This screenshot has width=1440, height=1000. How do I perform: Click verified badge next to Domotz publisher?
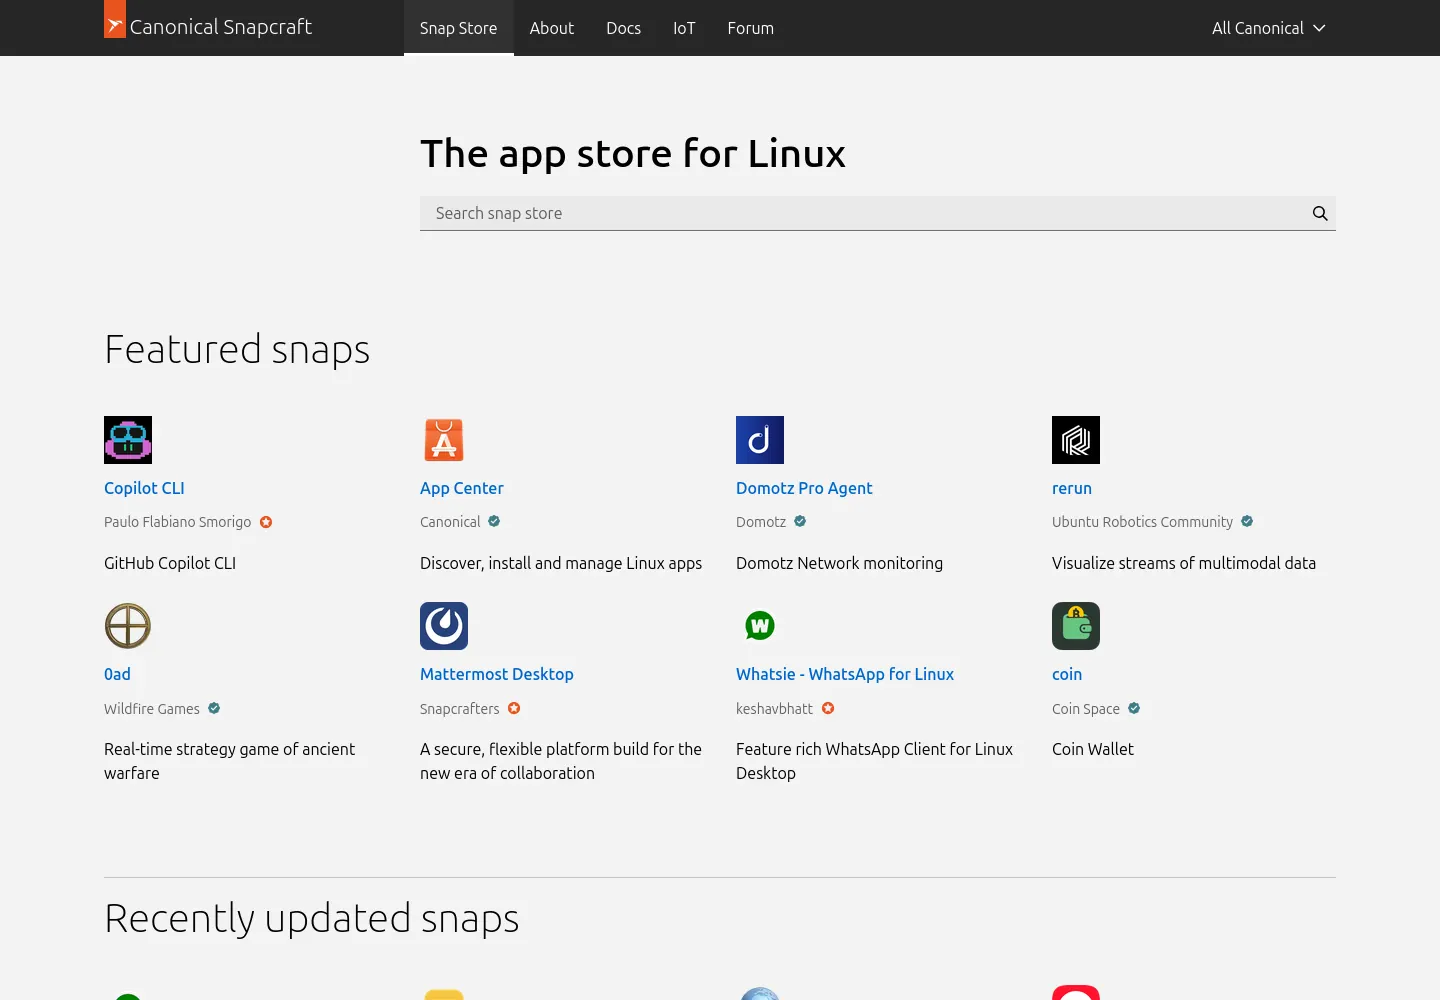tap(800, 522)
